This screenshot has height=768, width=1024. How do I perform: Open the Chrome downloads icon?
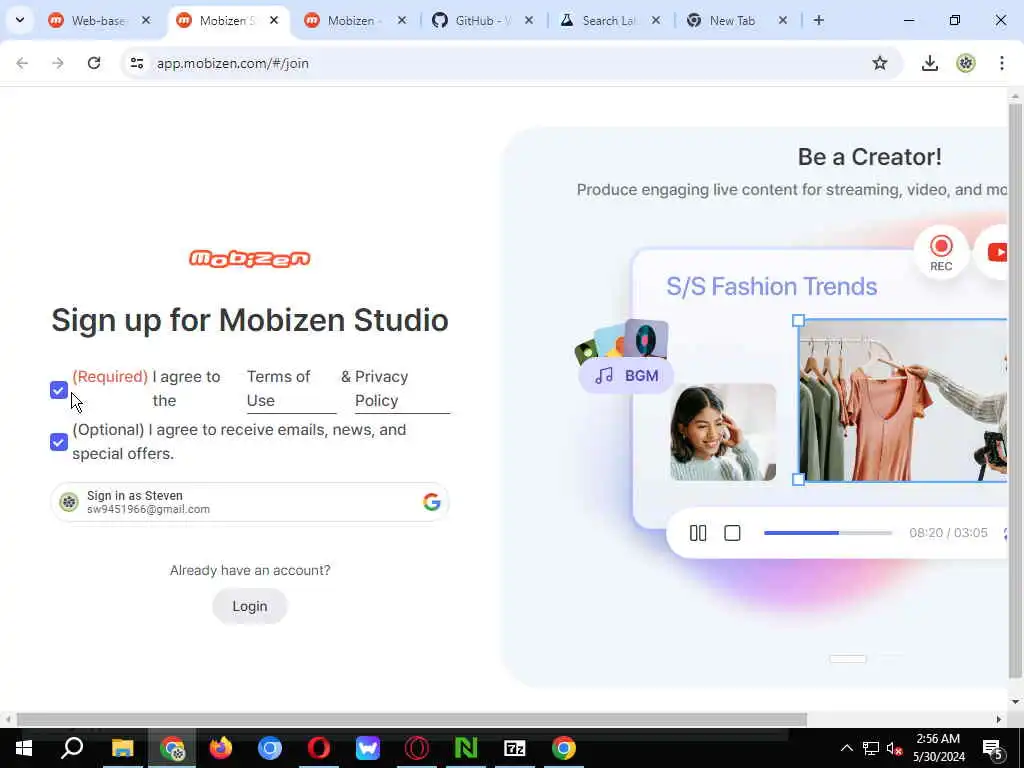[929, 63]
